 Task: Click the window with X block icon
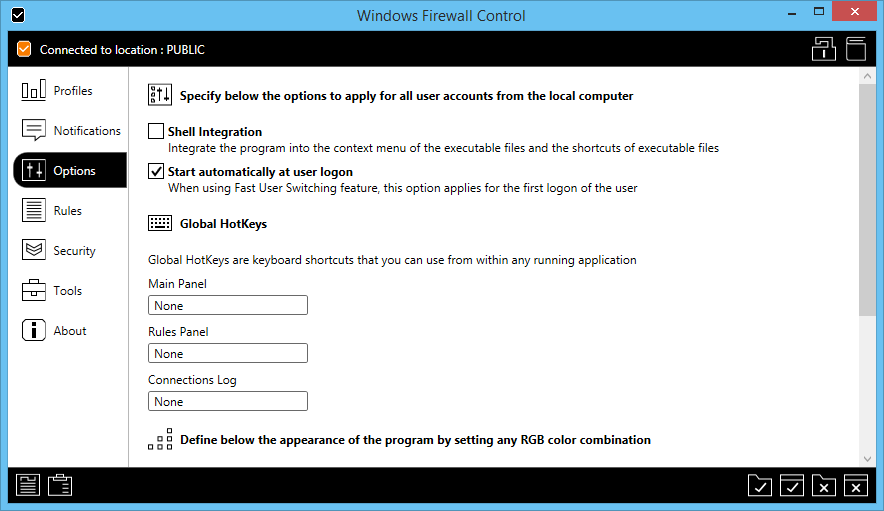pyautogui.click(x=856, y=485)
